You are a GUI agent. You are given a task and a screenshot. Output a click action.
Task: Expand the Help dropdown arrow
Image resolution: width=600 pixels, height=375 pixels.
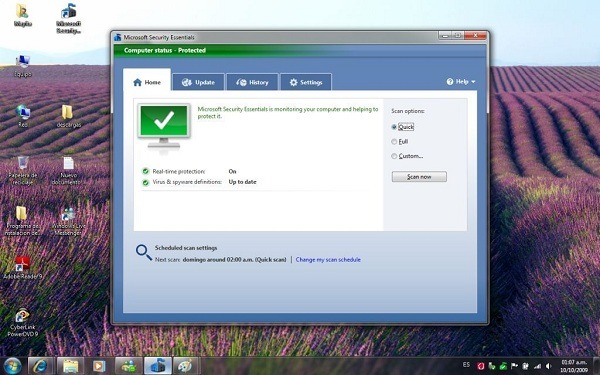473,82
